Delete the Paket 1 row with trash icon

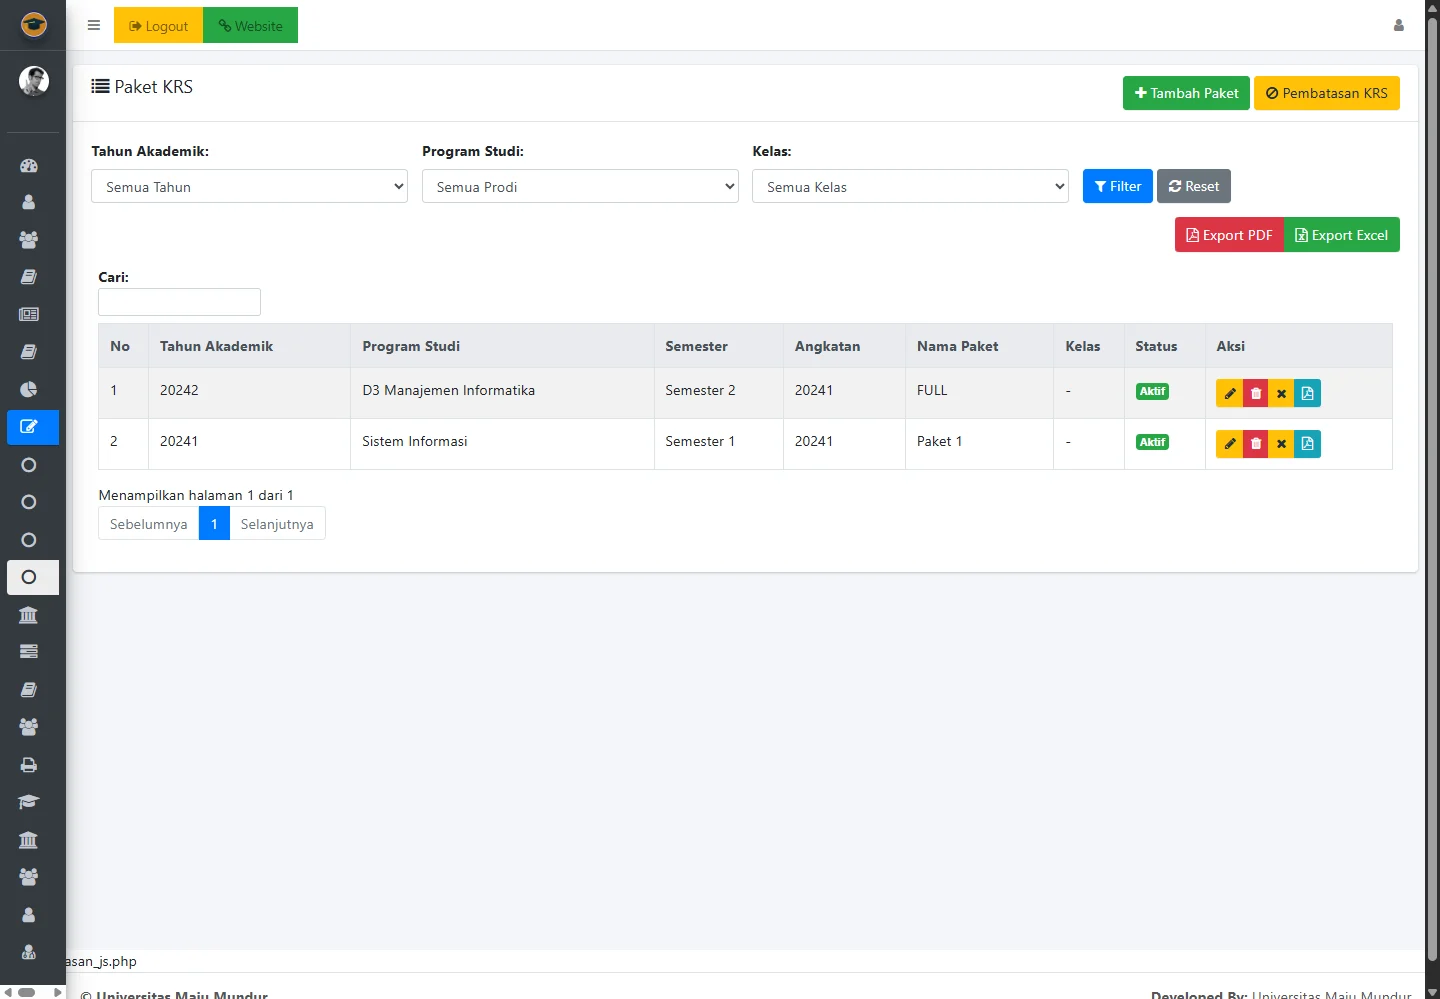[x=1256, y=444]
